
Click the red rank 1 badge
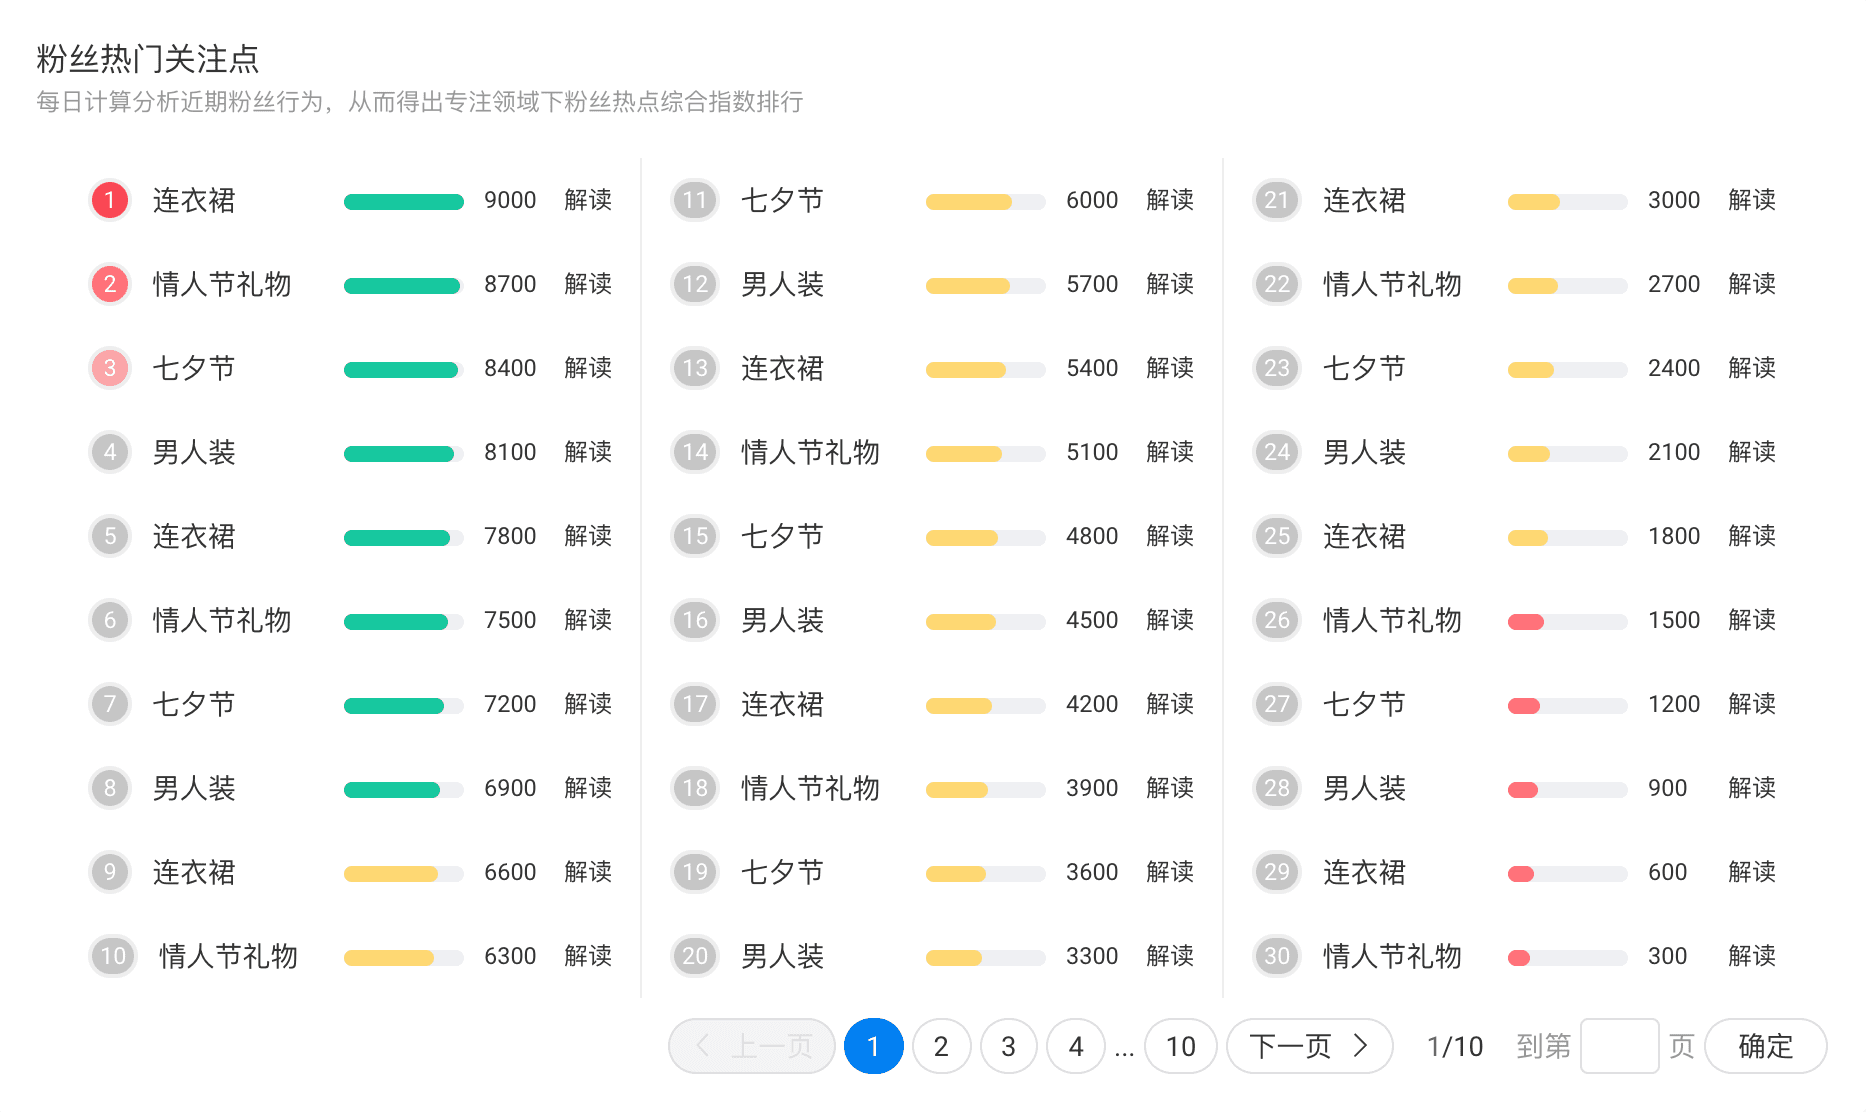pos(110,200)
